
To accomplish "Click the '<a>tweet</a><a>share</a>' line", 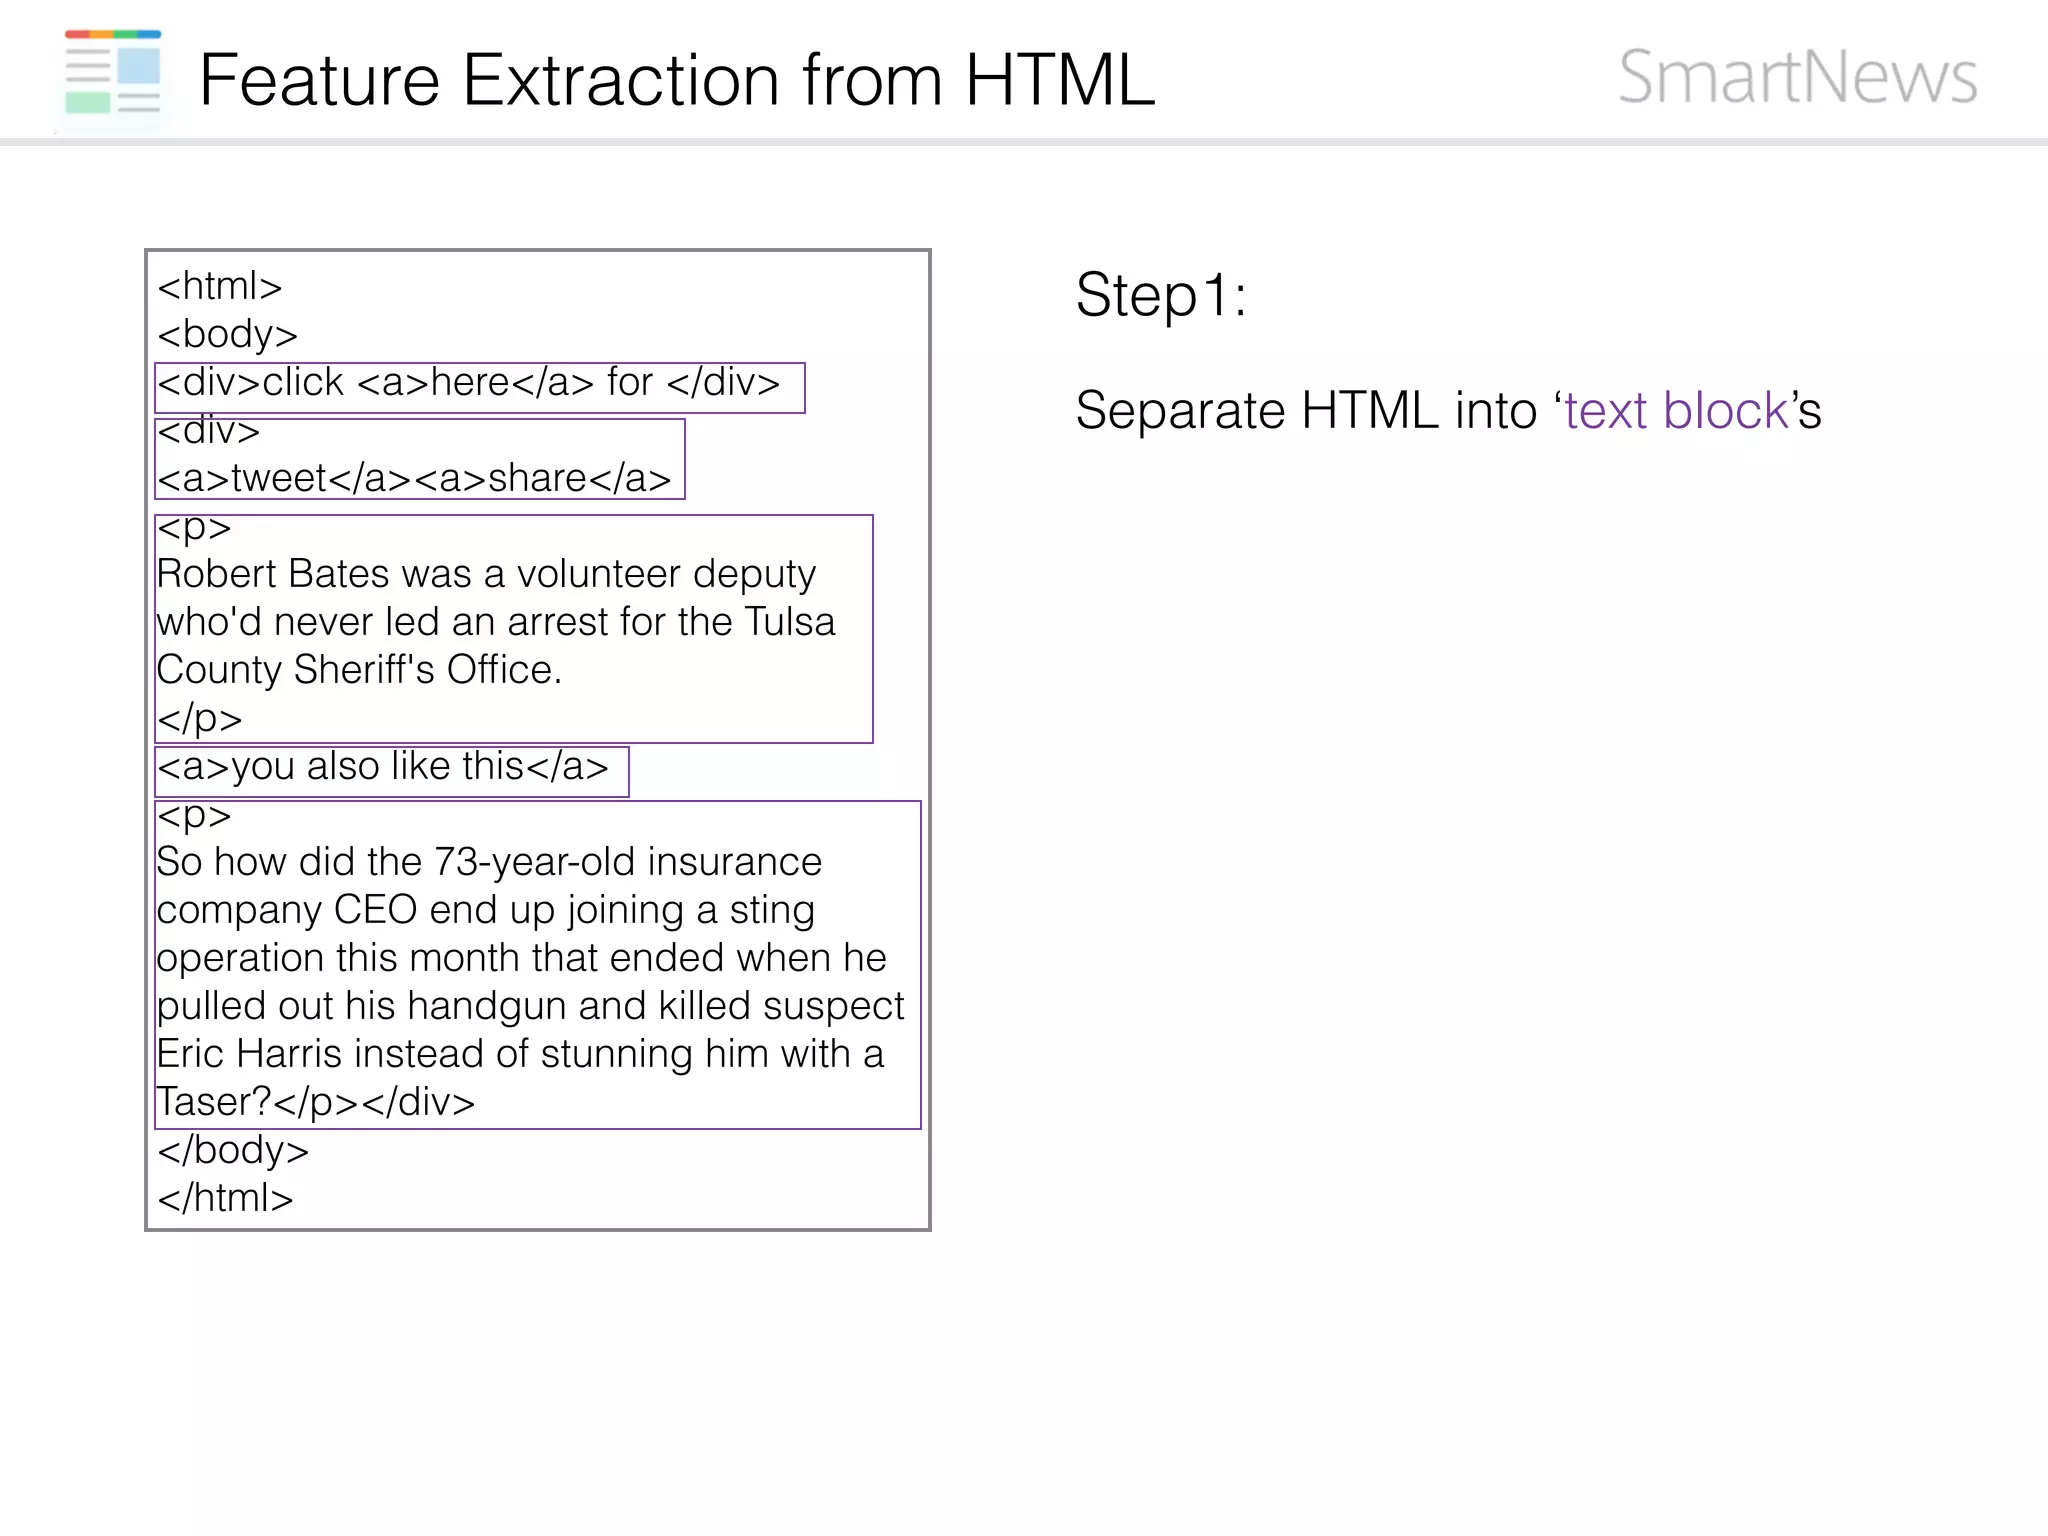I will (414, 478).
